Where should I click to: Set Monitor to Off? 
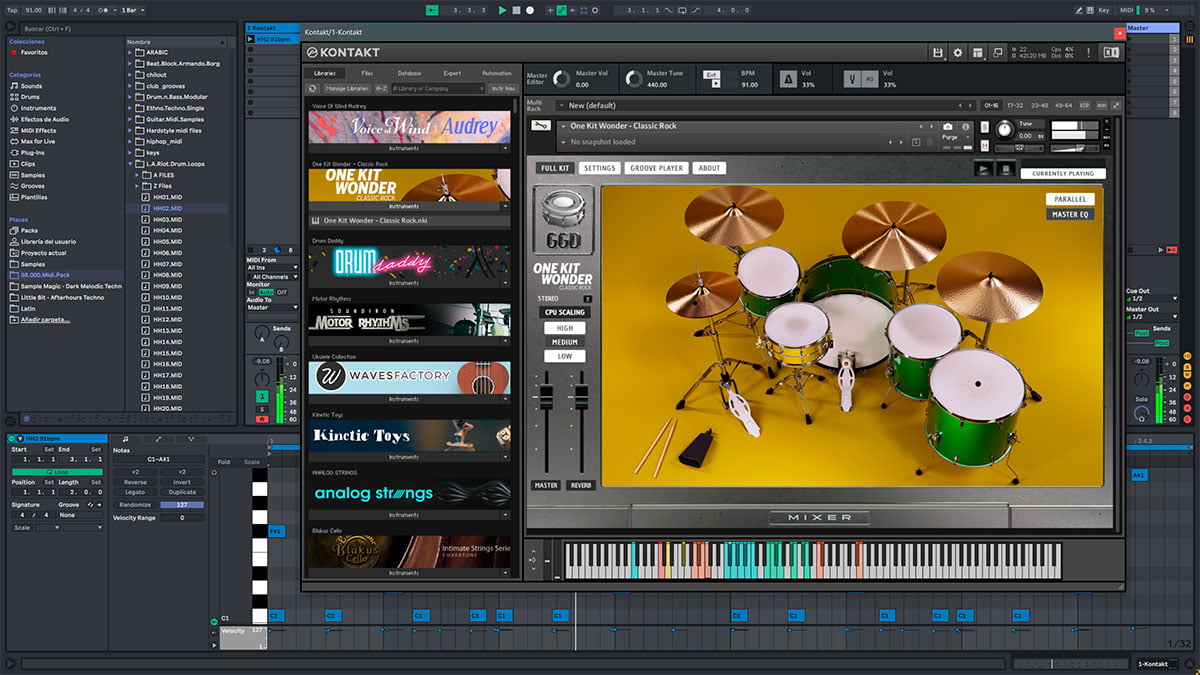click(282, 292)
